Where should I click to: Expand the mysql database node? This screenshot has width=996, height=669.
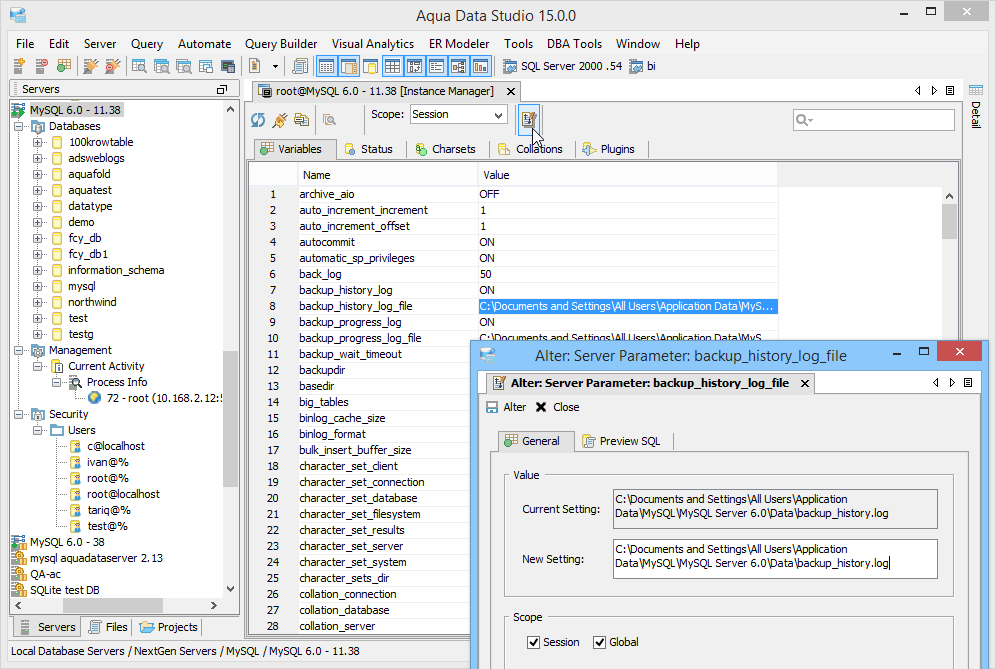point(37,287)
